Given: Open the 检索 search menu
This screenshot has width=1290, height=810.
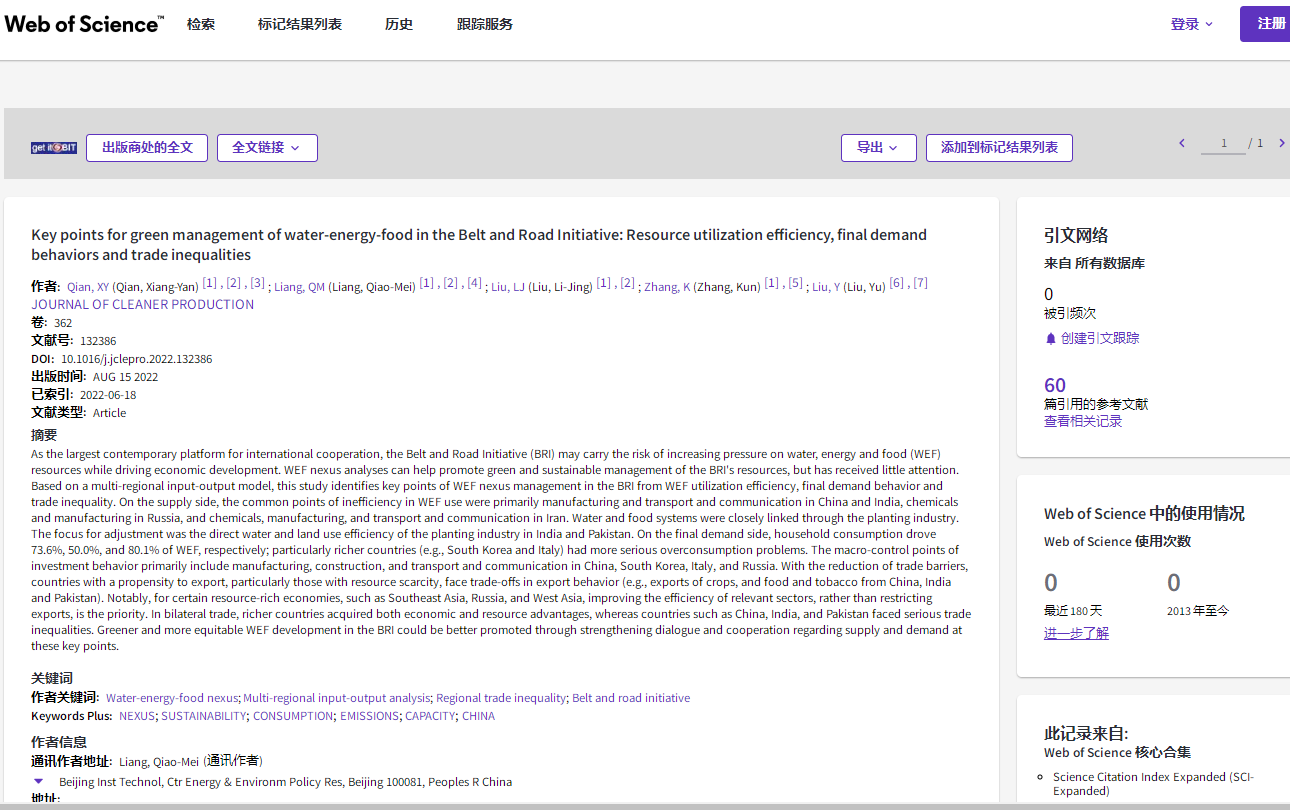Looking at the screenshot, I should pos(200,24).
